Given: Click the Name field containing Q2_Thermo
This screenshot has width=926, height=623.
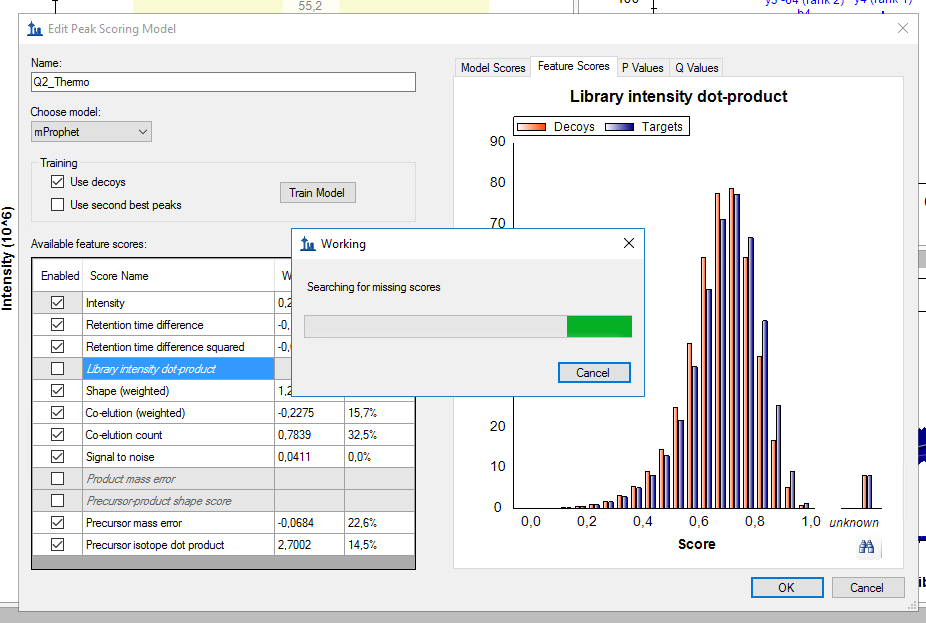Looking at the screenshot, I should 223,82.
